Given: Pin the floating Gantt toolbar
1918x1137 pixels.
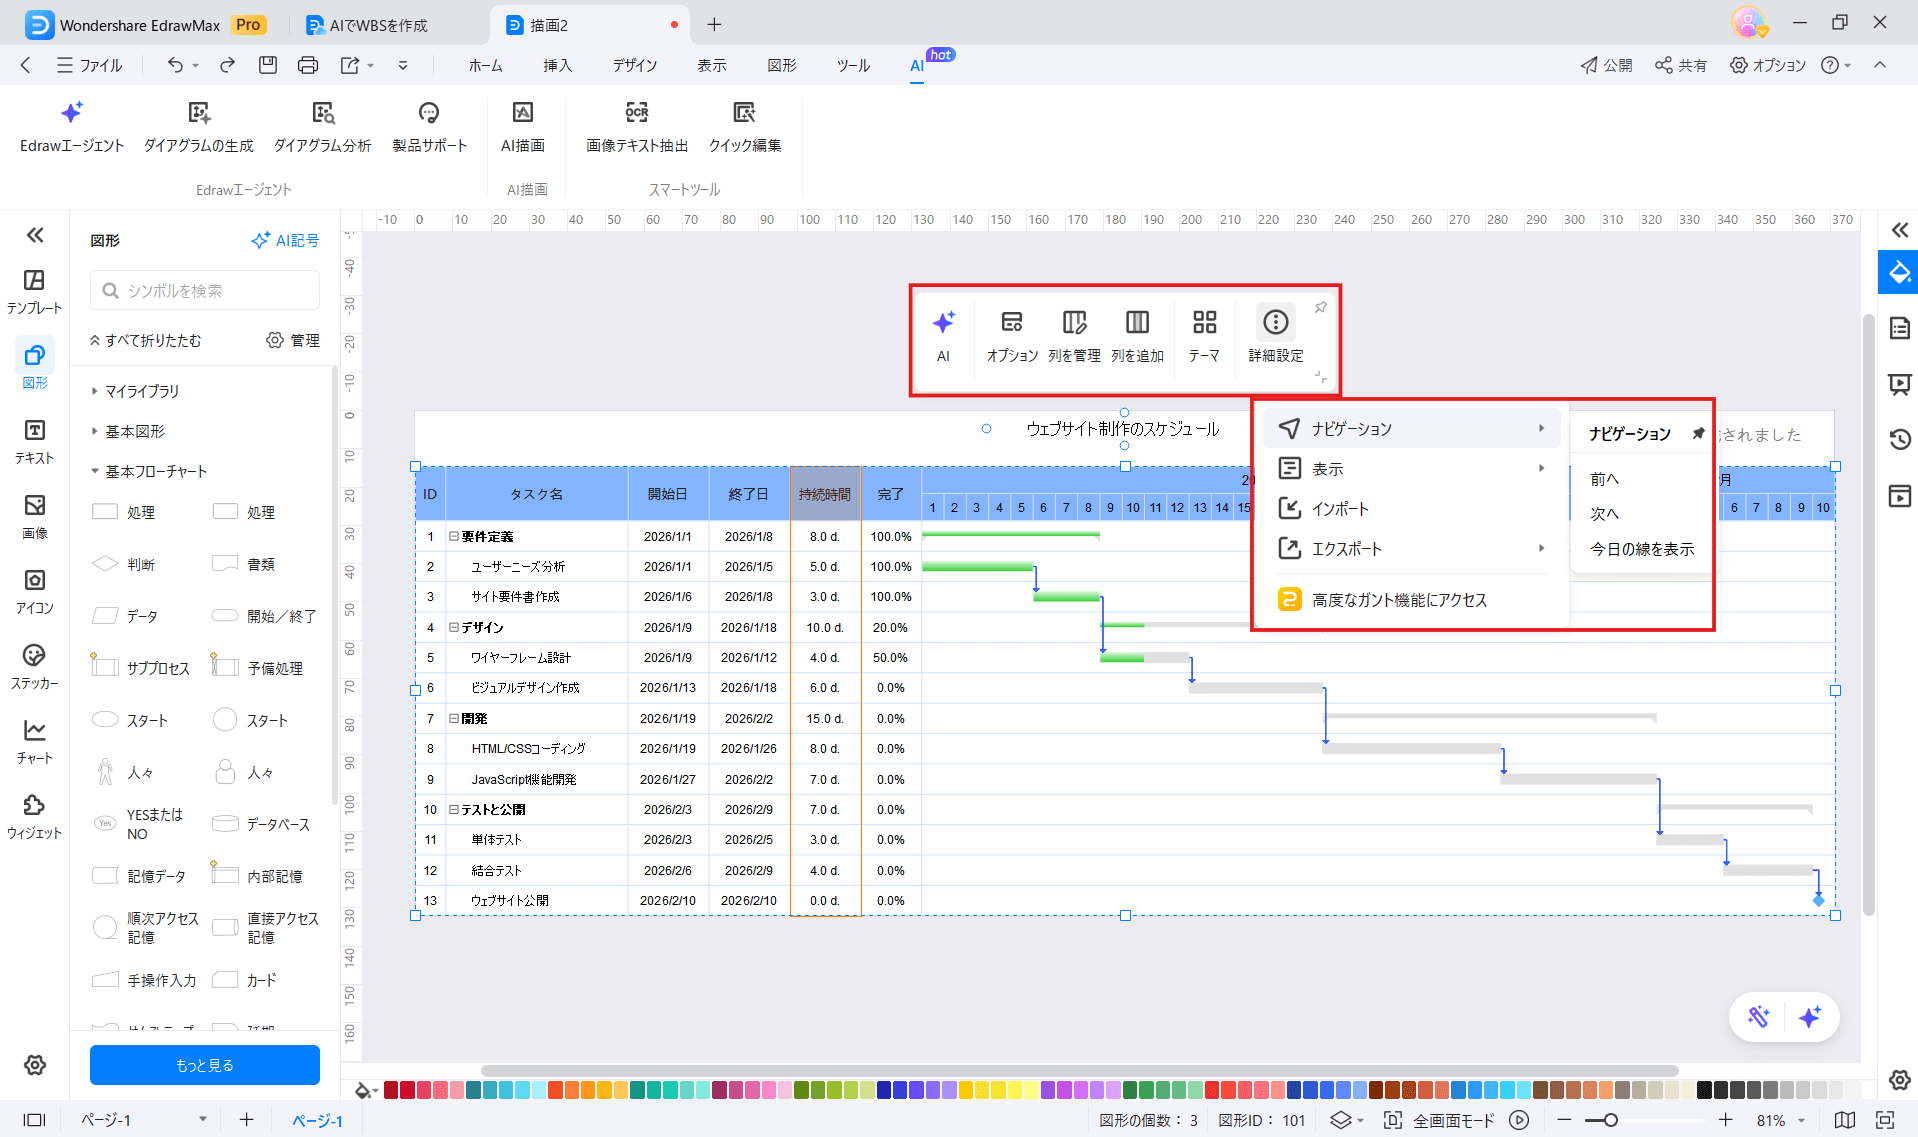Looking at the screenshot, I should [x=1320, y=309].
